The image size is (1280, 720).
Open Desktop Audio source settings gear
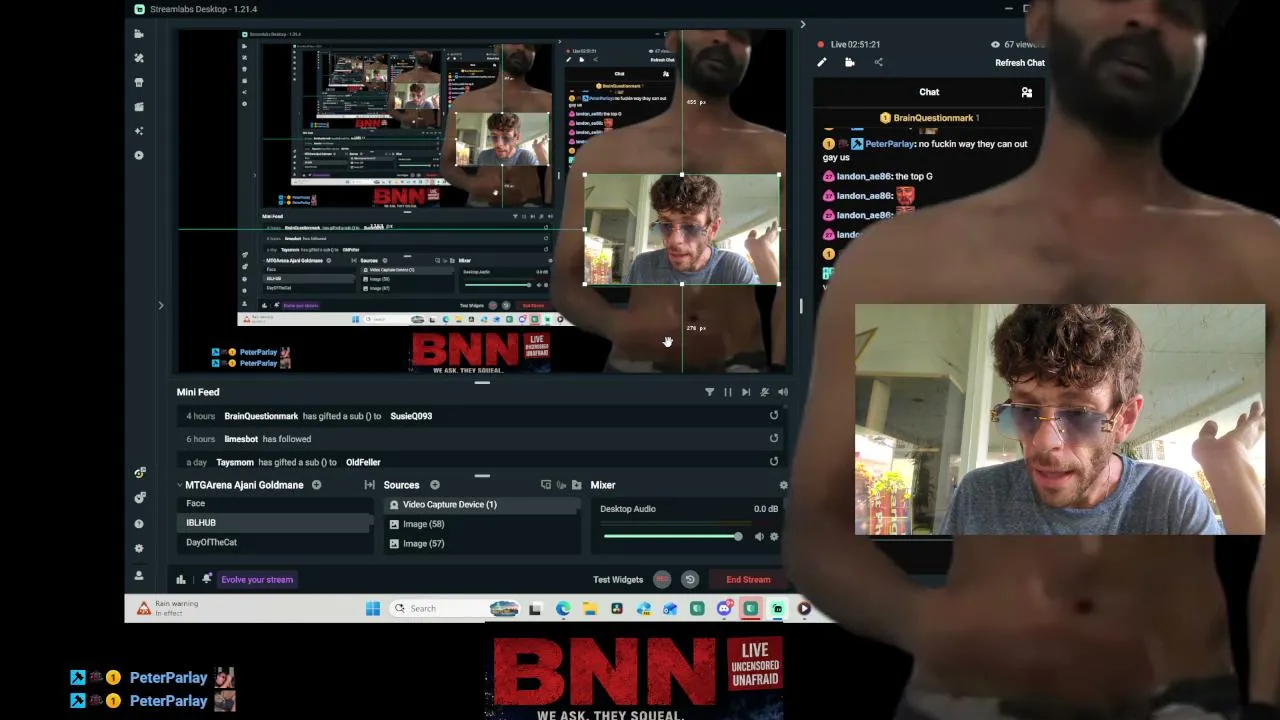[774, 537]
